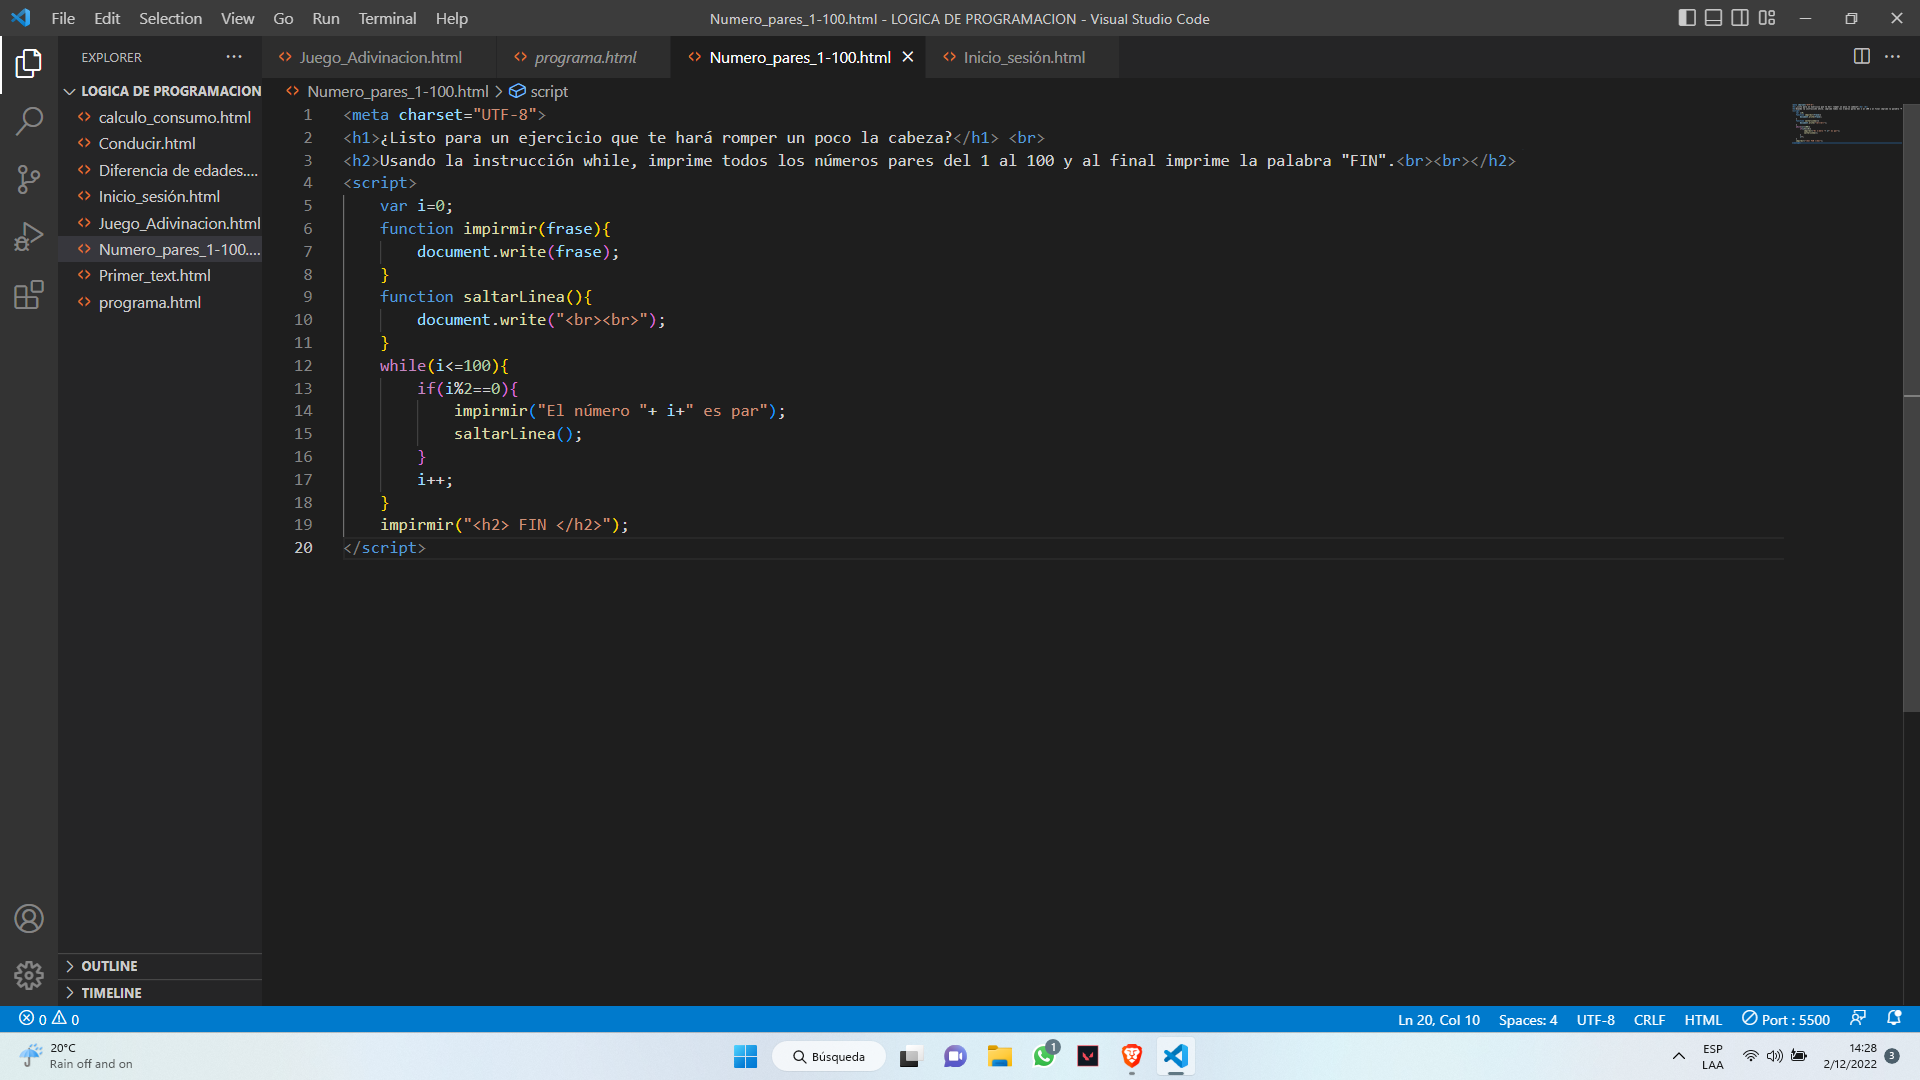Show hidden system tray icons chevron
This screenshot has height=1080, width=1920.
(x=1679, y=1056)
